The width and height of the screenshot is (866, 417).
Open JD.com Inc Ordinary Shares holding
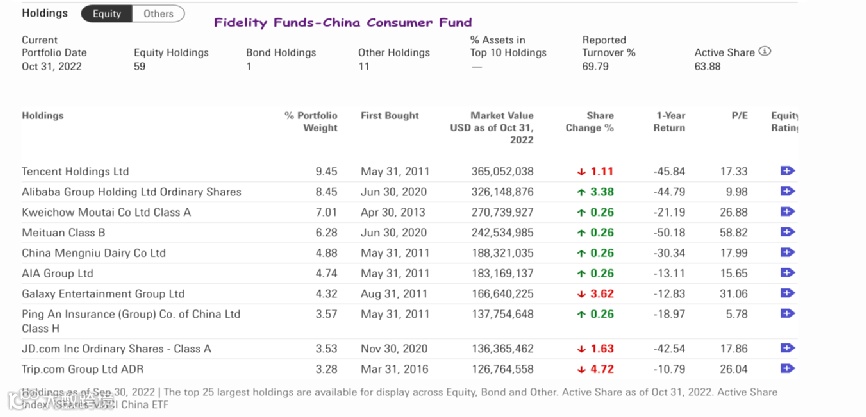pos(116,348)
